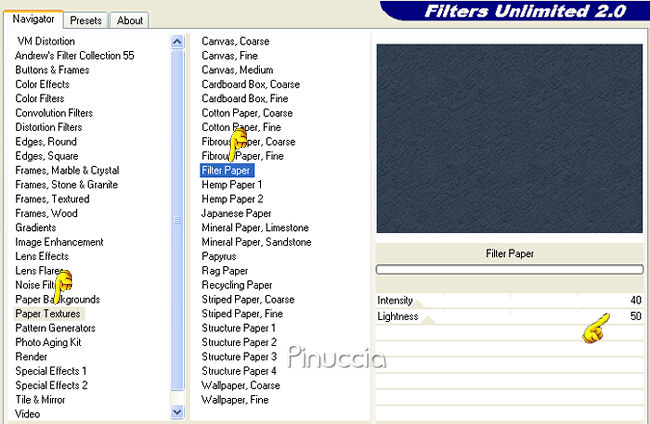Choose Structure Paper 2 filter
650x424 pixels.
point(239,342)
